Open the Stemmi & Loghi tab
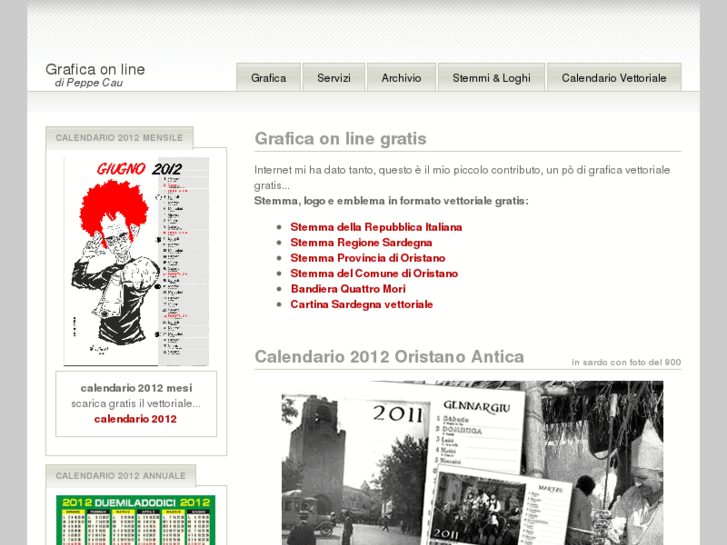 (x=491, y=77)
